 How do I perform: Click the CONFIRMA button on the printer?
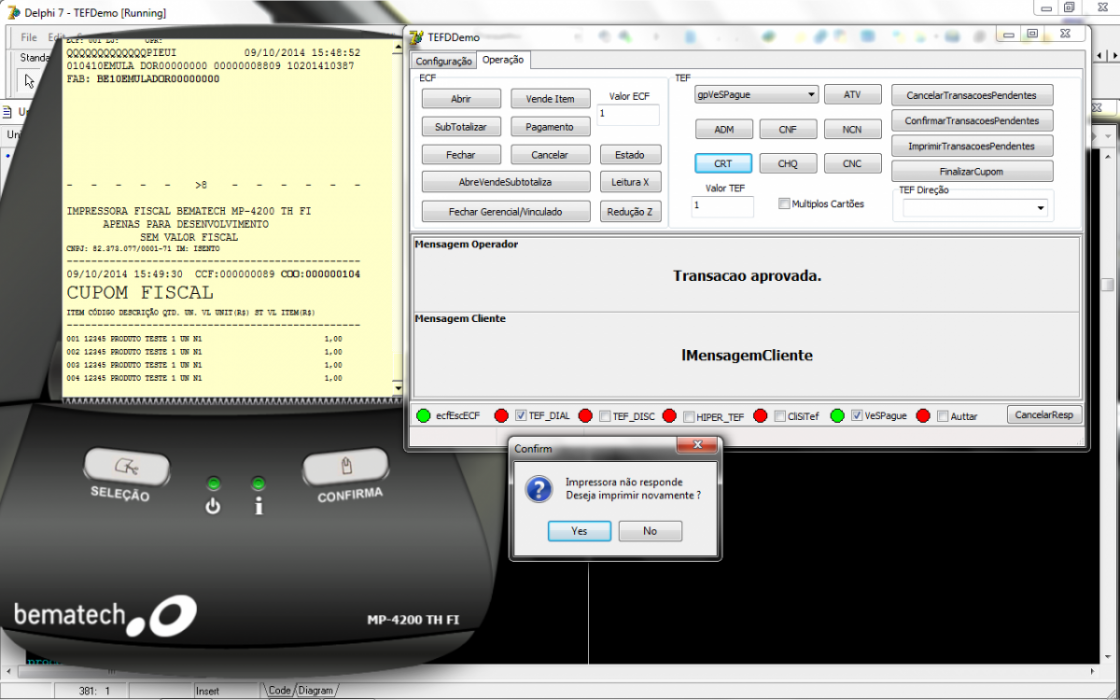[346, 467]
